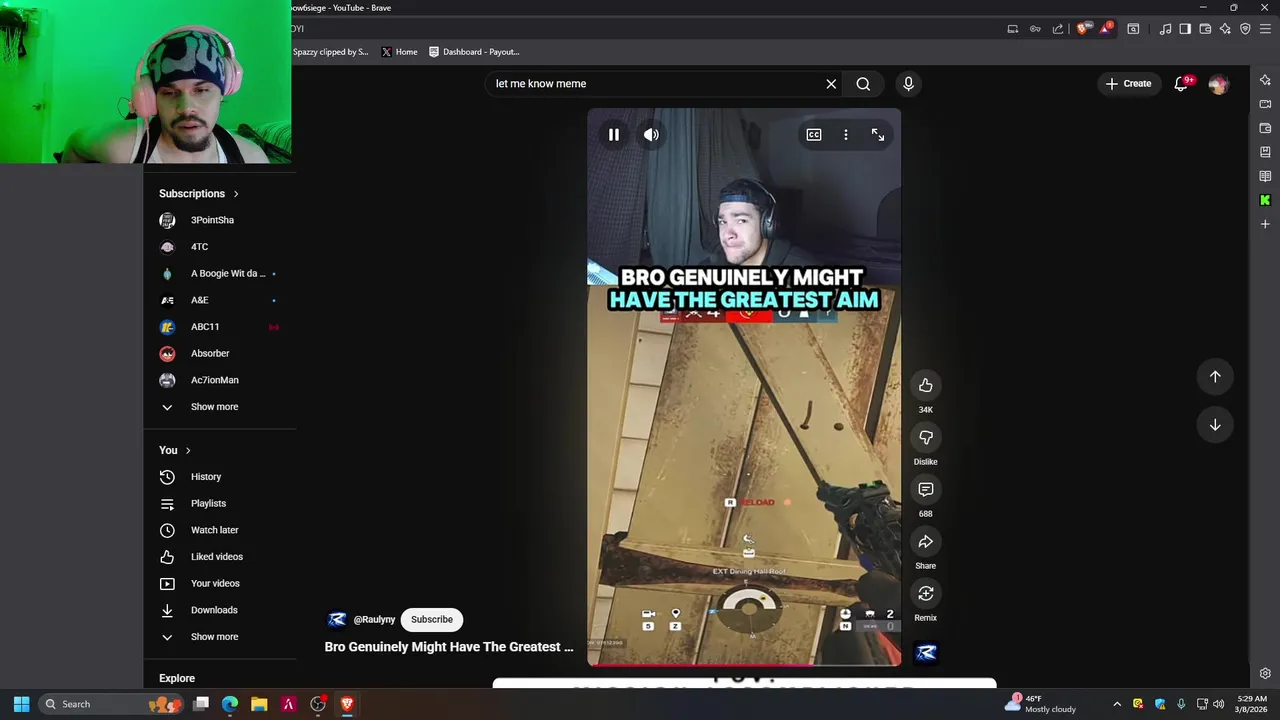The height and width of the screenshot is (720, 1280).
Task: Show hidden system tray icons
Action: tap(1117, 704)
